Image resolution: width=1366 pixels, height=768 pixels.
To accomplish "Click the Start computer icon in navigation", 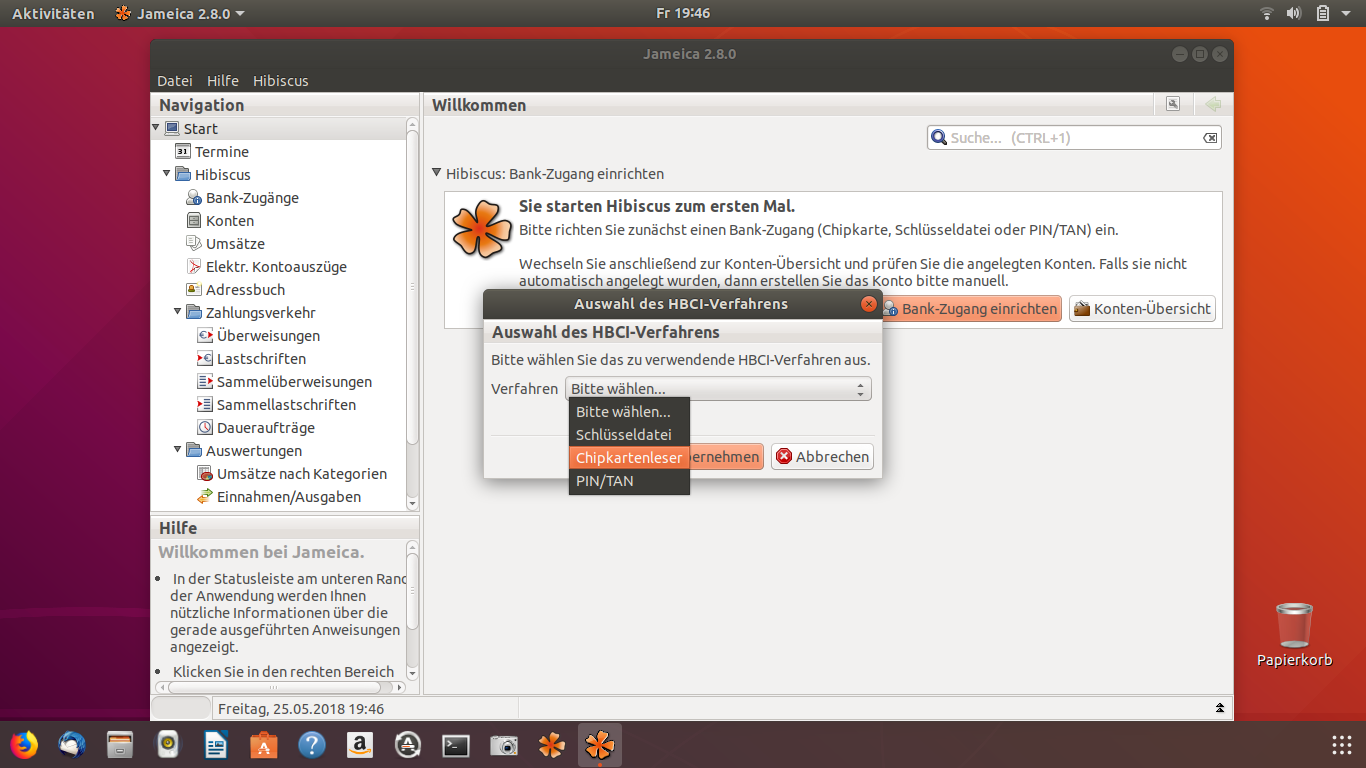I will (172, 128).
